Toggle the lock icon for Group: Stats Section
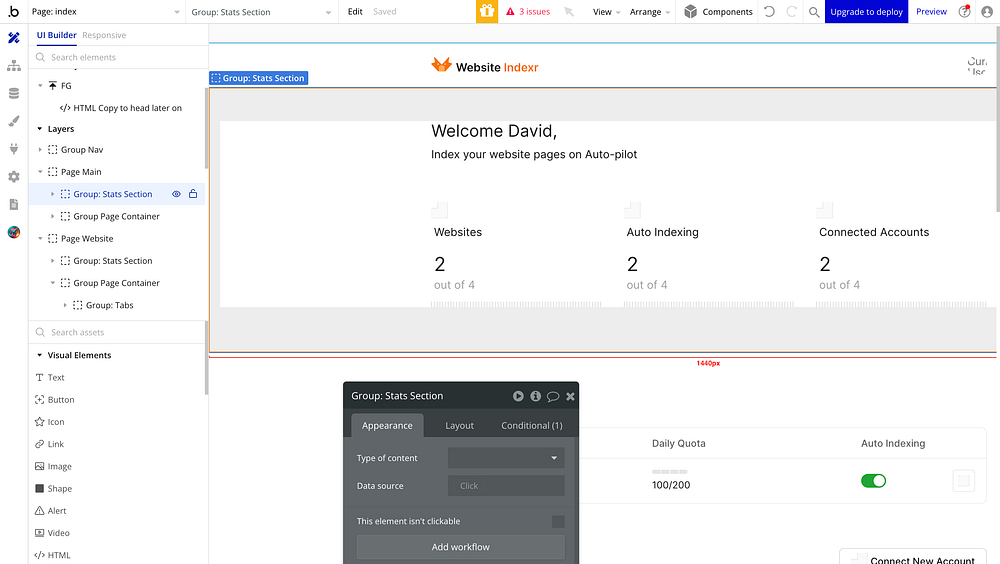The image size is (1000, 564). click(x=193, y=194)
